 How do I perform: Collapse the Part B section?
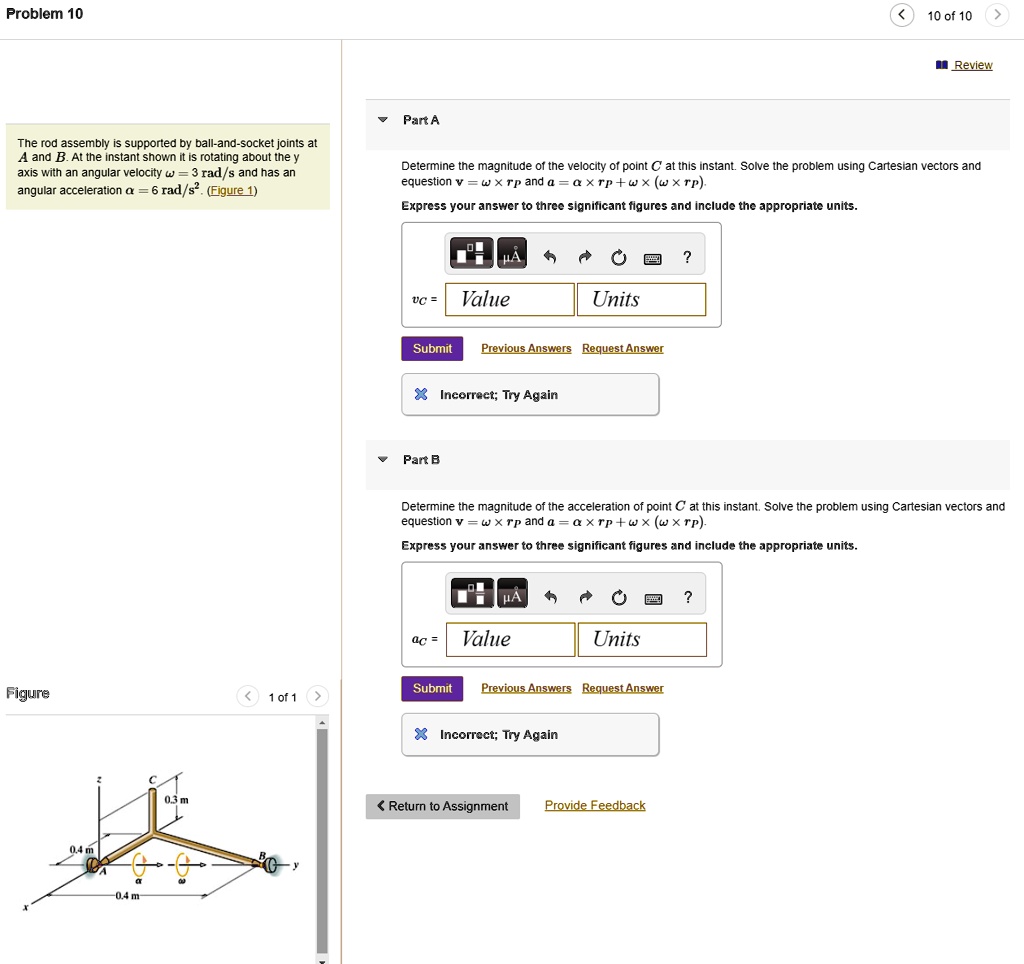pyautogui.click(x=383, y=459)
